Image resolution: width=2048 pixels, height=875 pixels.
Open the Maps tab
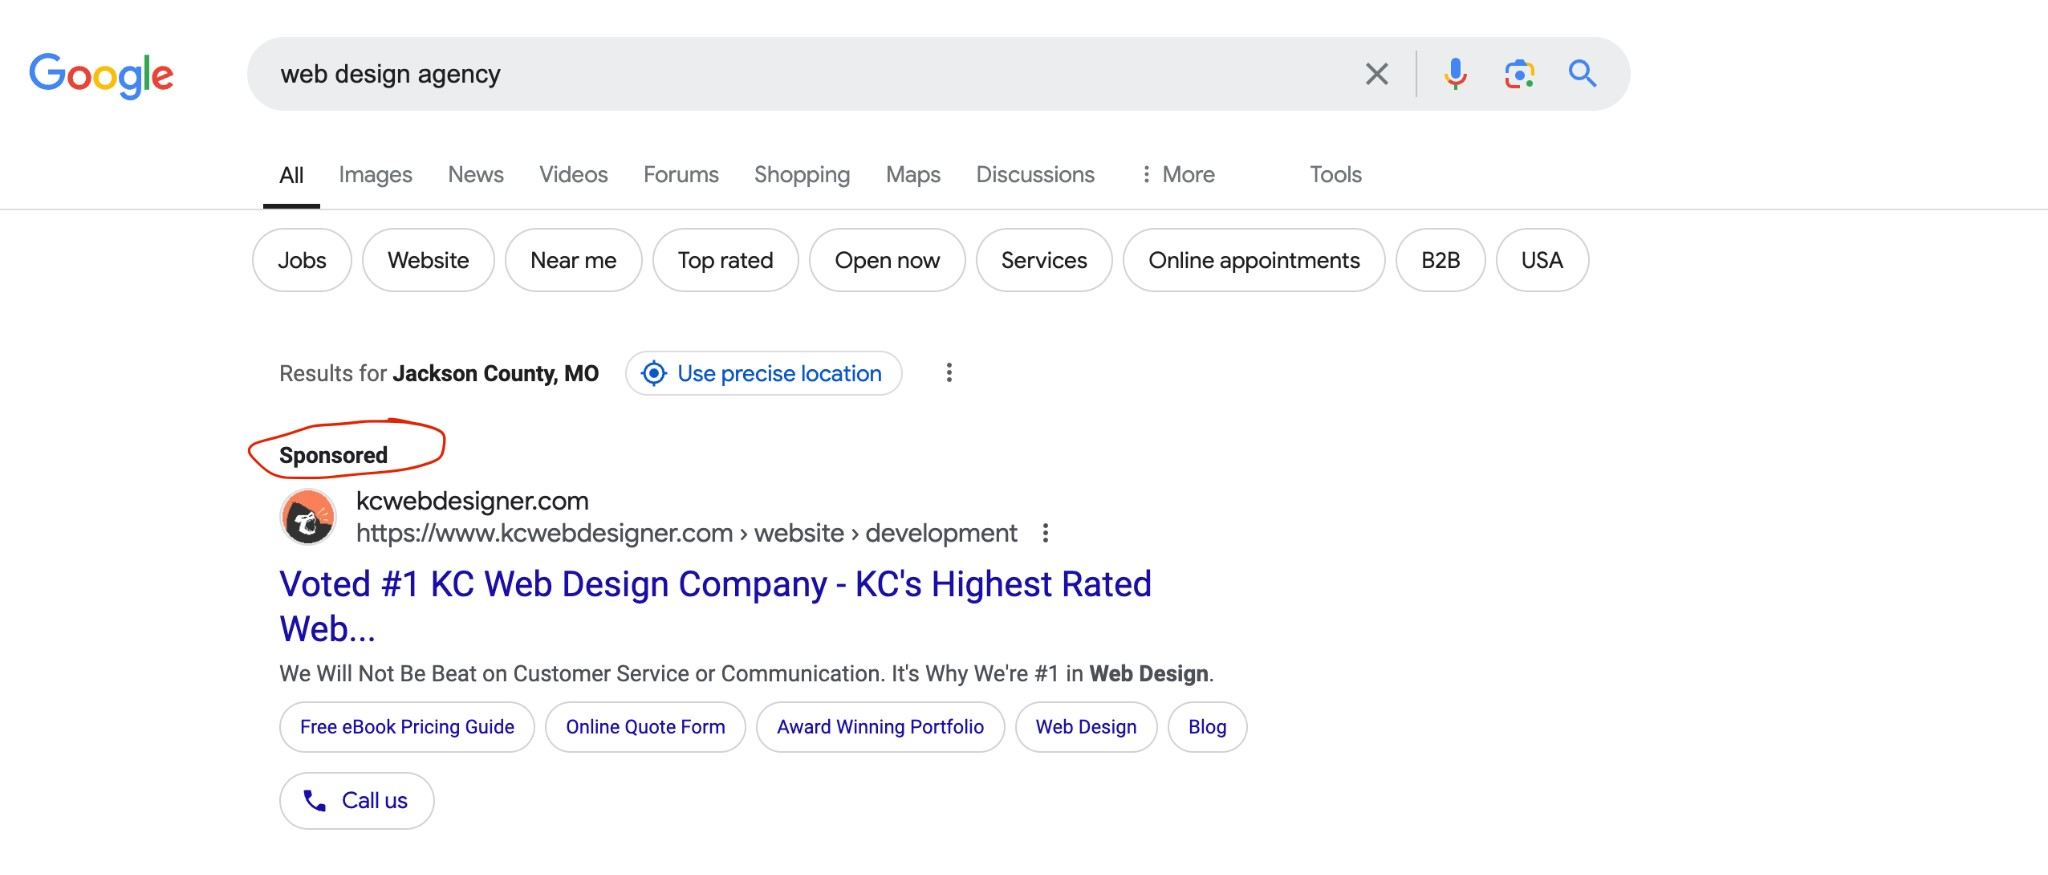click(913, 175)
